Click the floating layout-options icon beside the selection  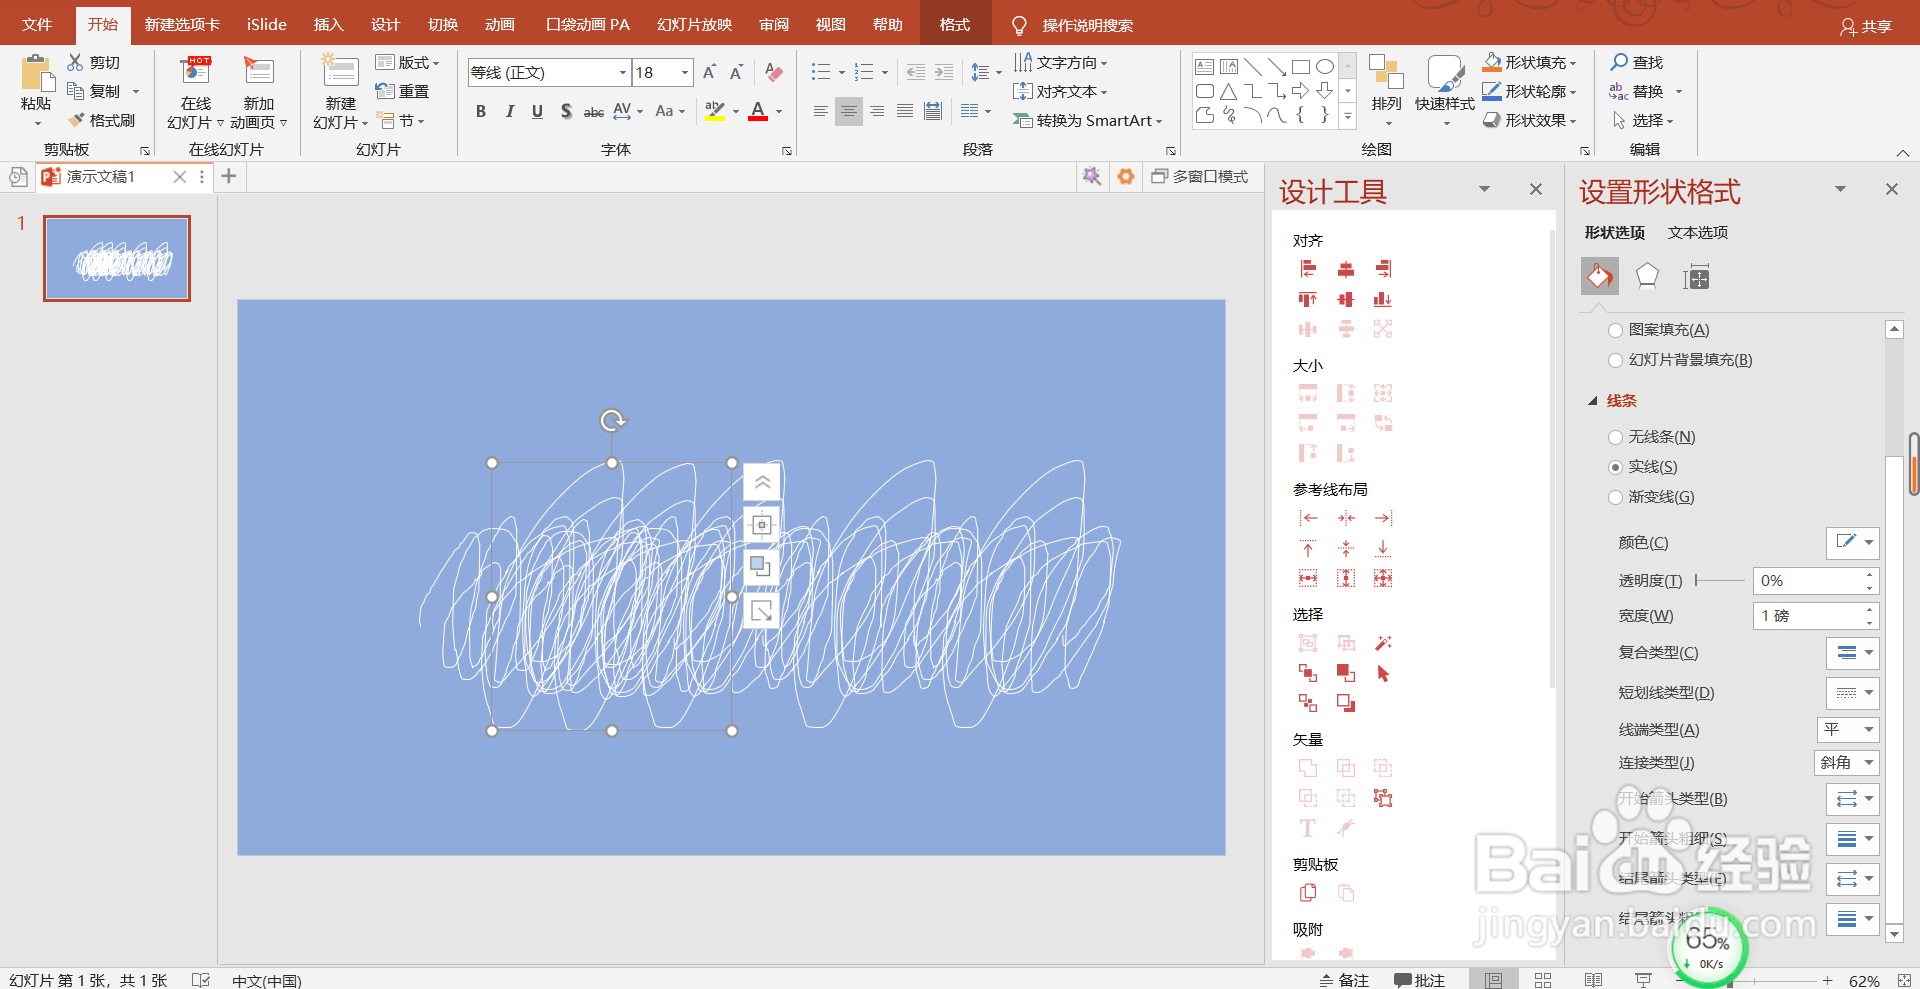tap(761, 525)
